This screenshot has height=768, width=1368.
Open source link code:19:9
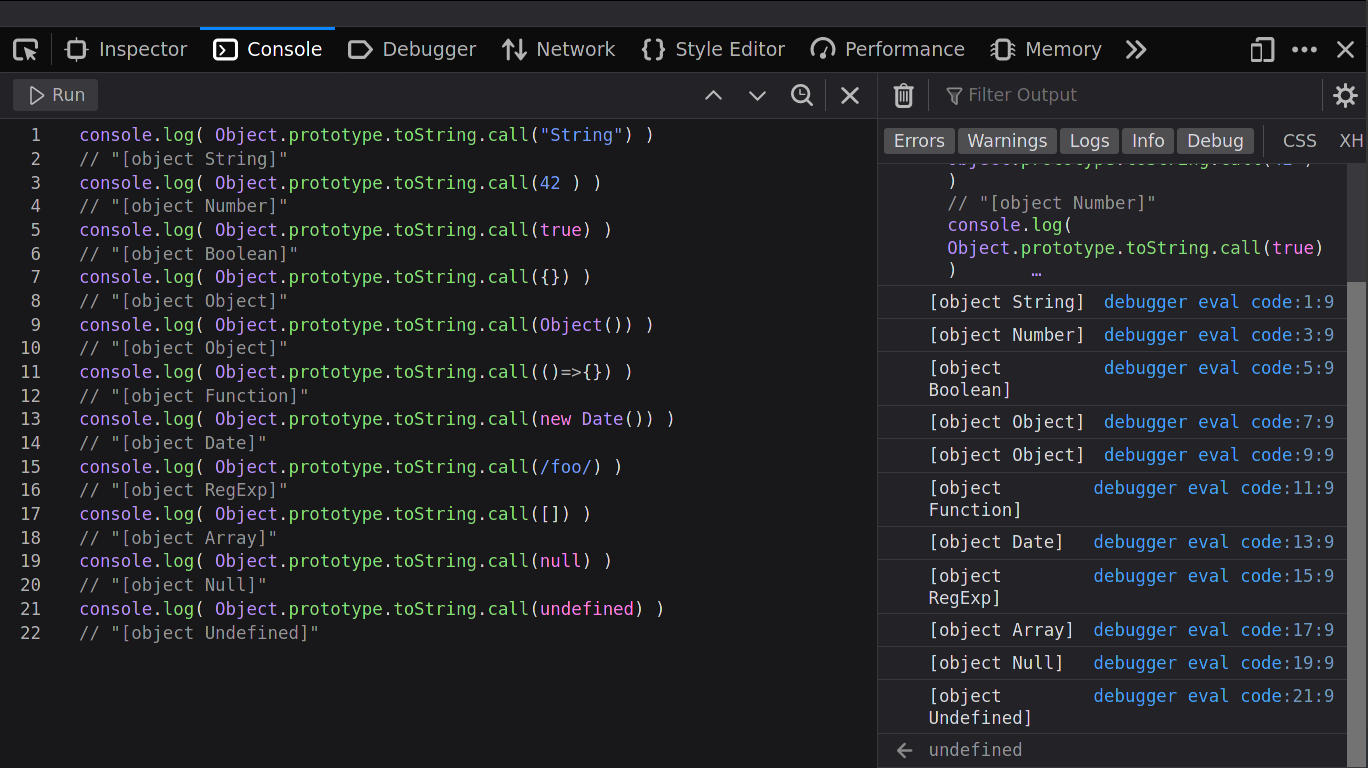coord(1214,663)
